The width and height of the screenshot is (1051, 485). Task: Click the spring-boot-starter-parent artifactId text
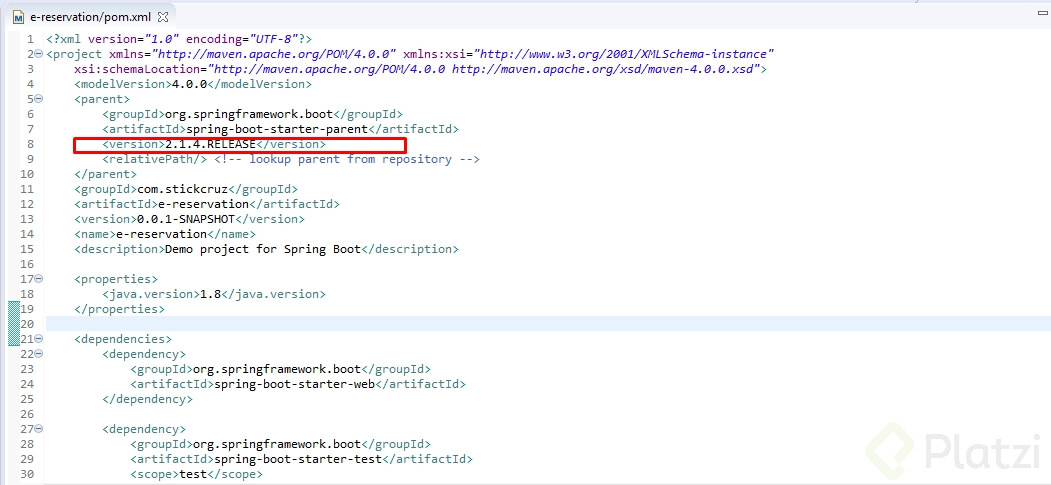(276, 129)
